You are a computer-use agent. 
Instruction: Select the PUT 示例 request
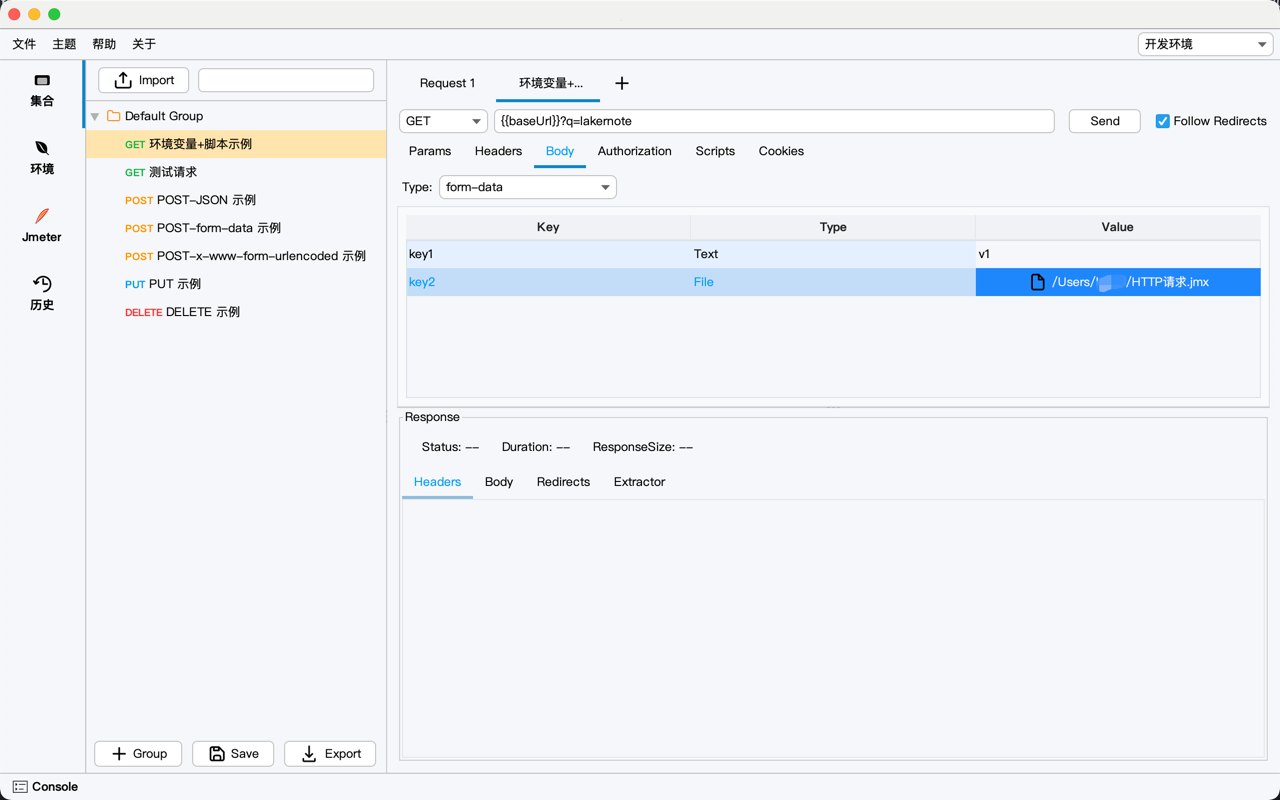236,284
